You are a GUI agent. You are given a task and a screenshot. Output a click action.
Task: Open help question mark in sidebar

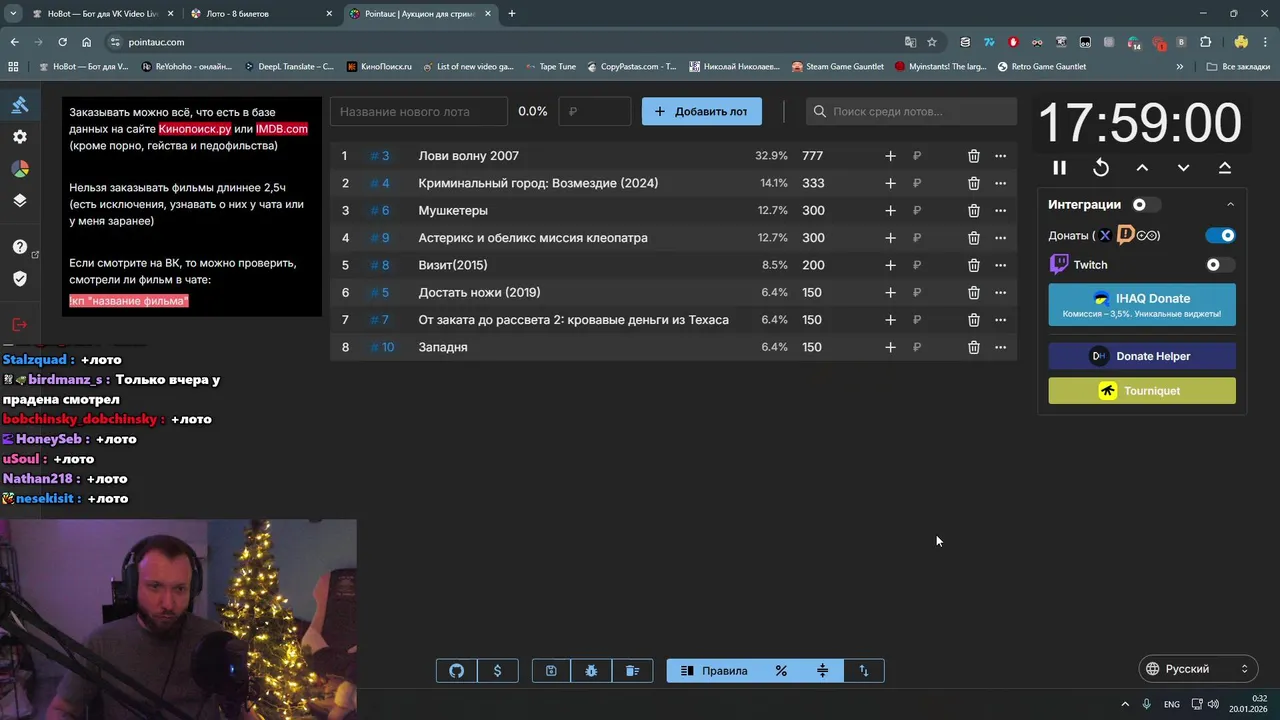[20, 247]
